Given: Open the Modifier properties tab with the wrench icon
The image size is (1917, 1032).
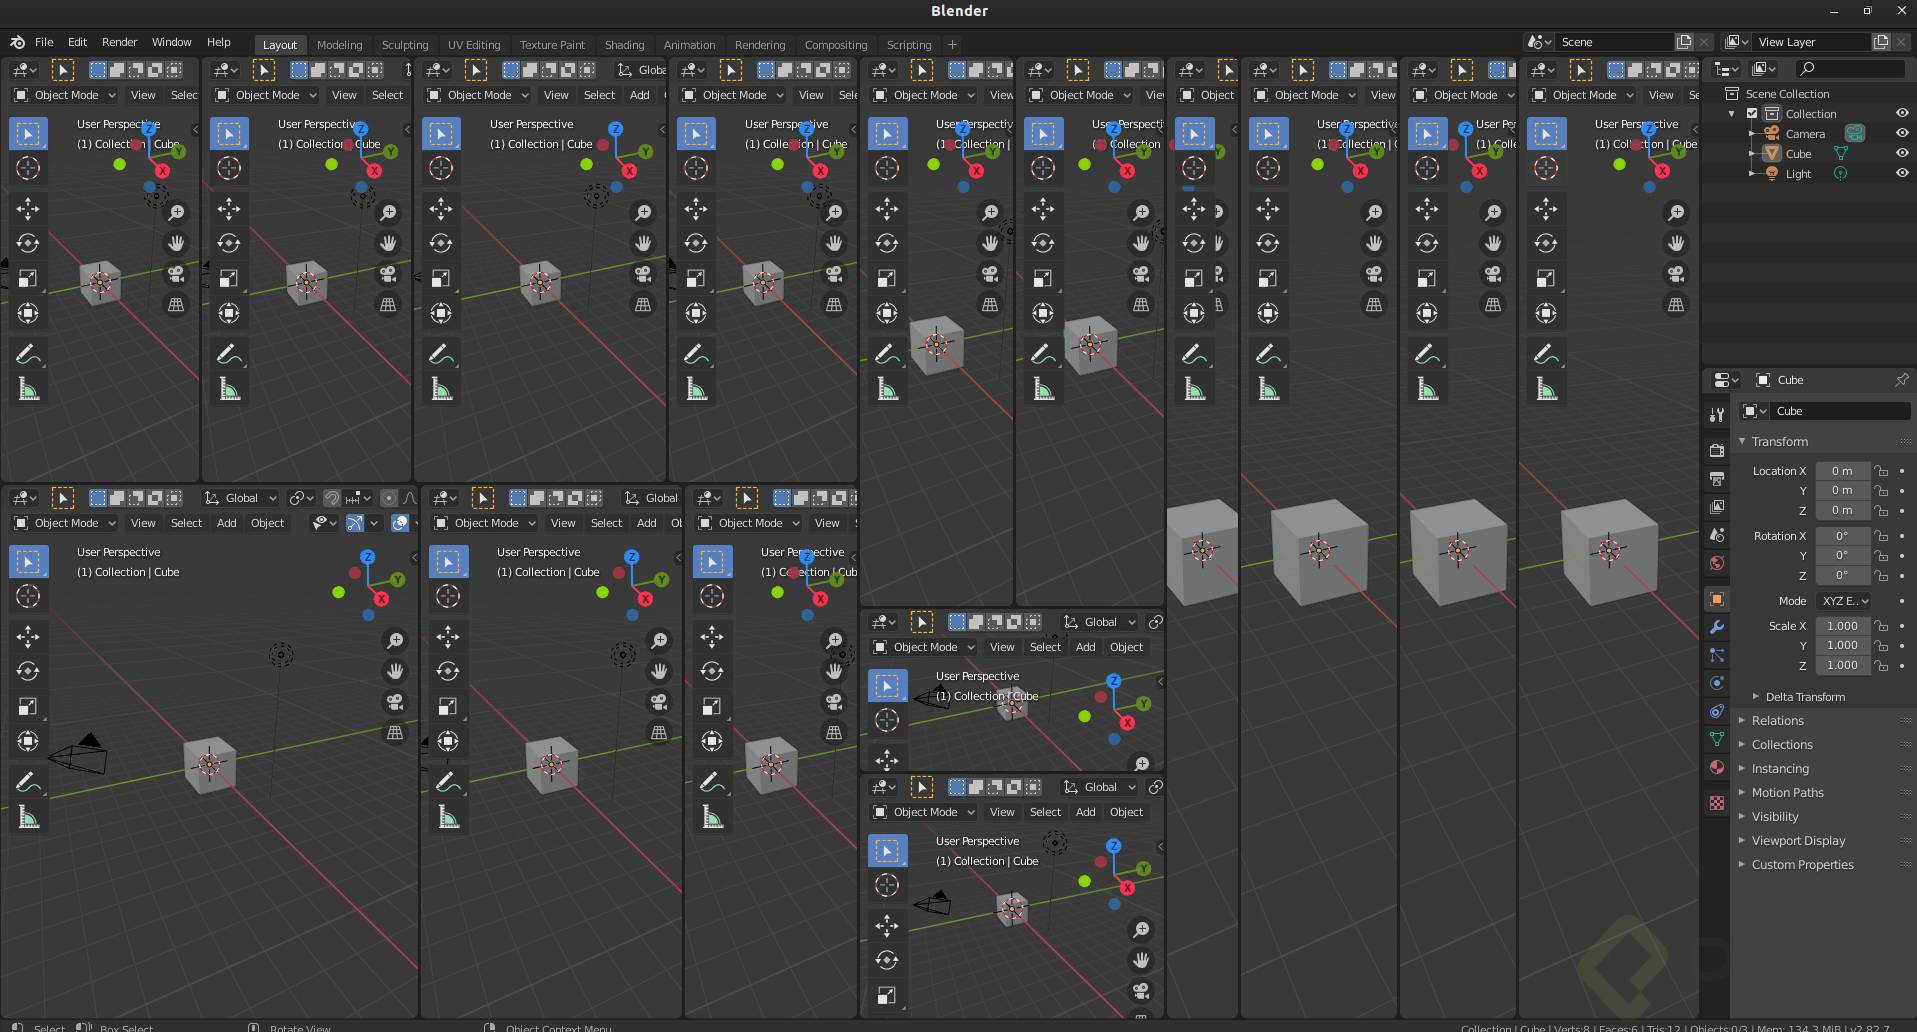Looking at the screenshot, I should 1717,627.
